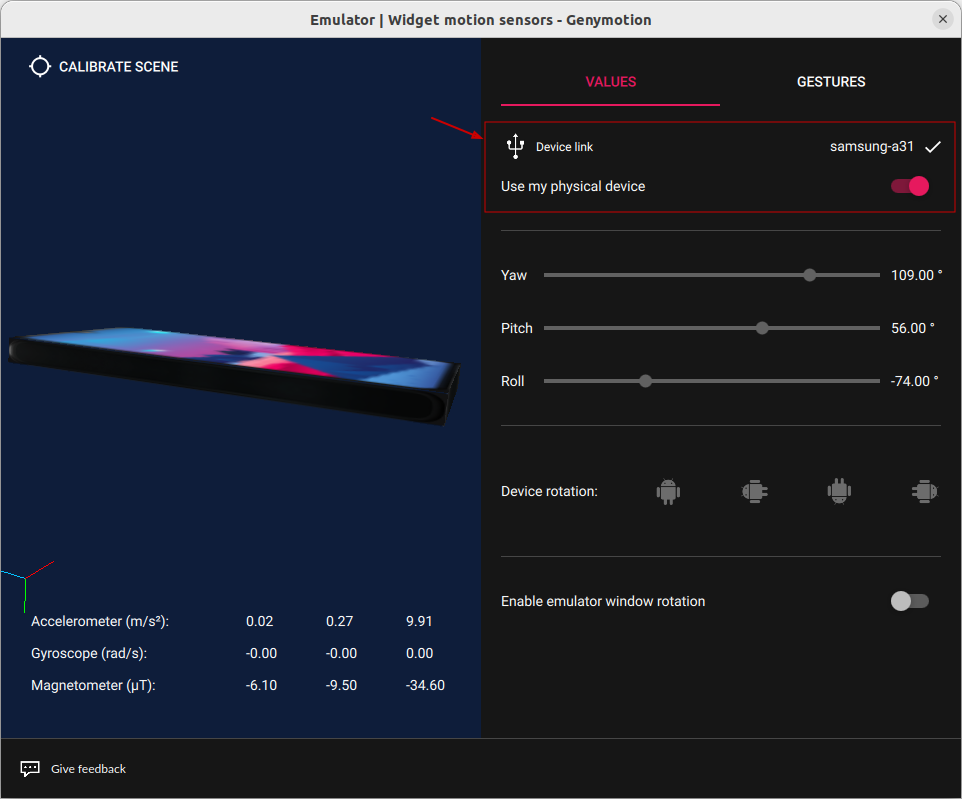This screenshot has width=962, height=799.
Task: Open the Give feedback text link
Action: pyautogui.click(x=88, y=769)
